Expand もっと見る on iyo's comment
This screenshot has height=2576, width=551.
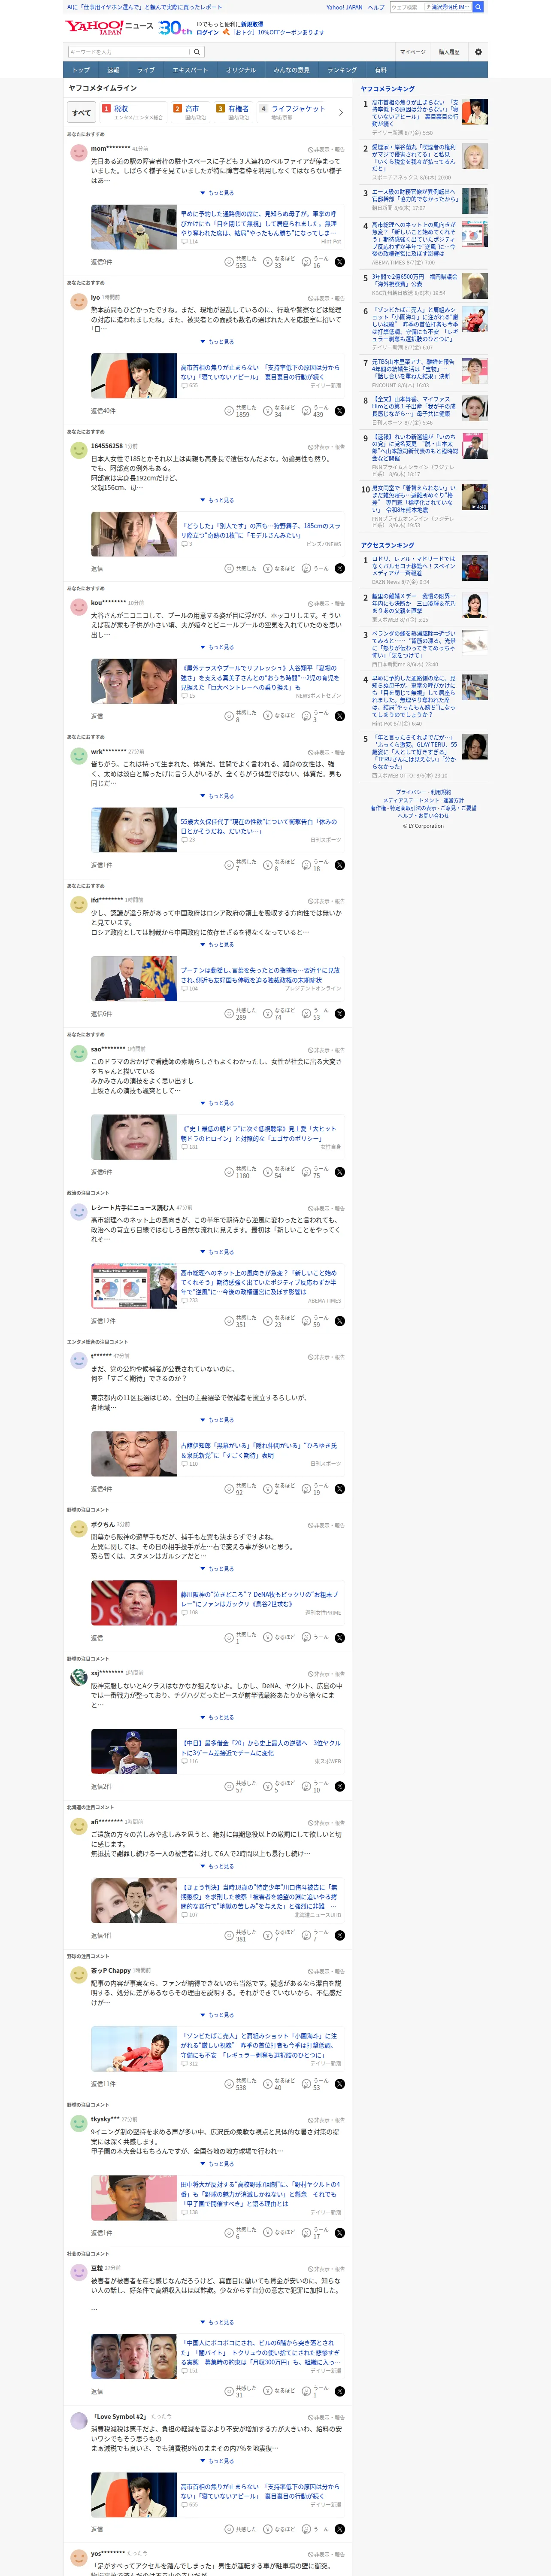point(217,342)
